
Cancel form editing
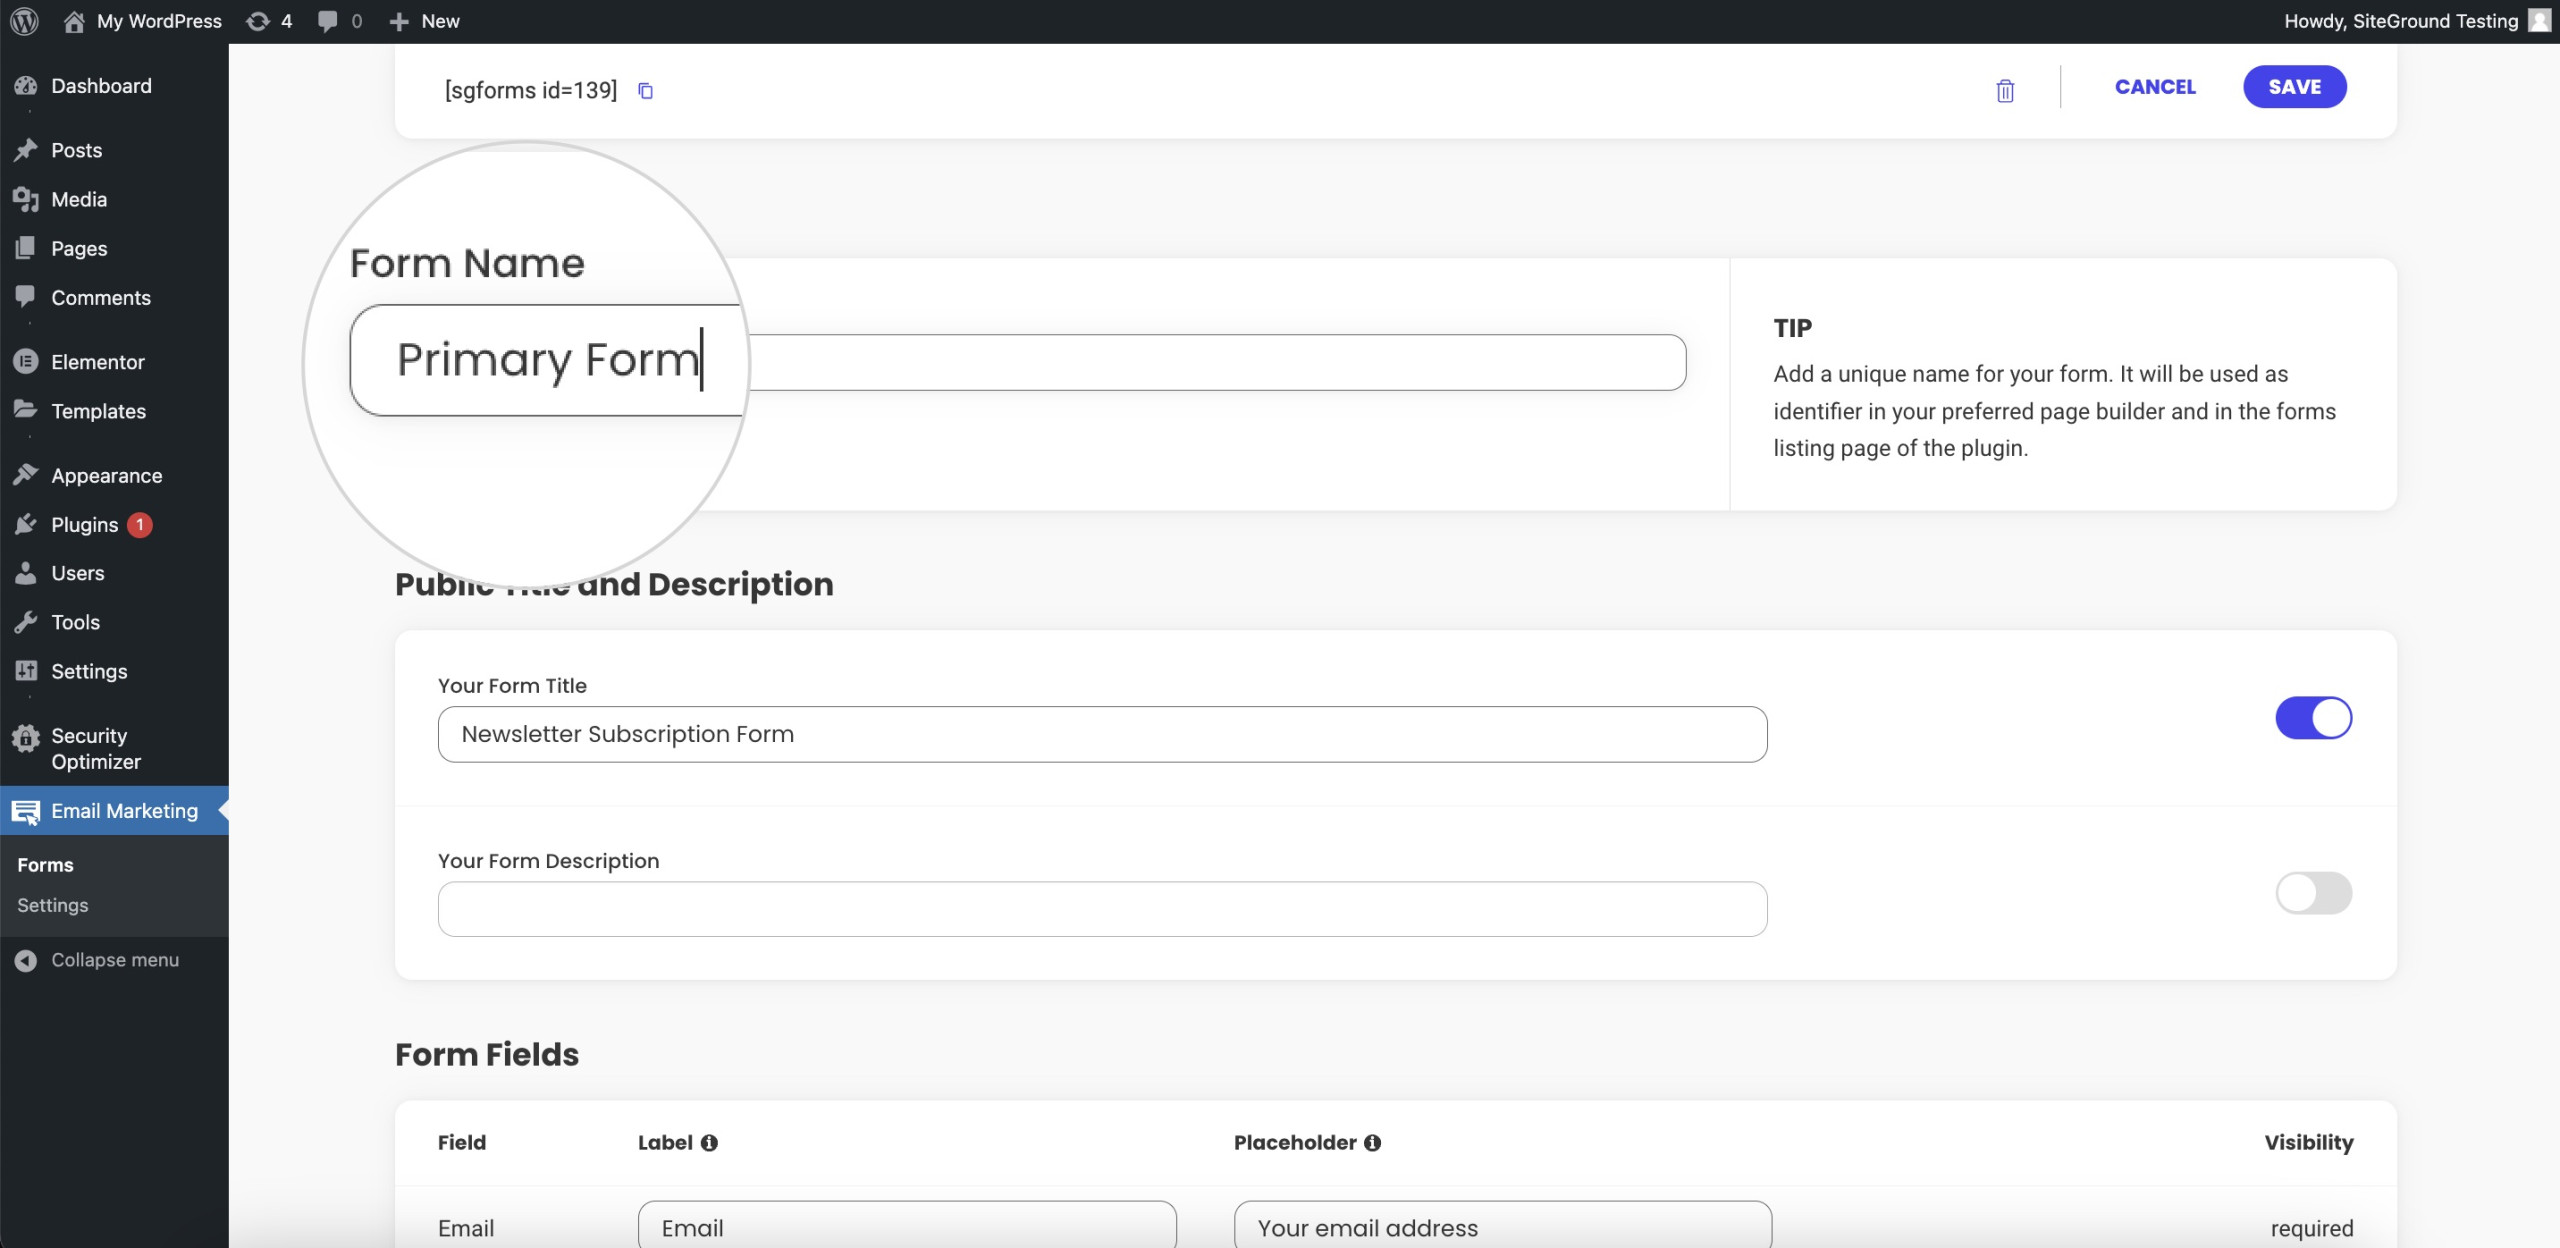(2155, 87)
